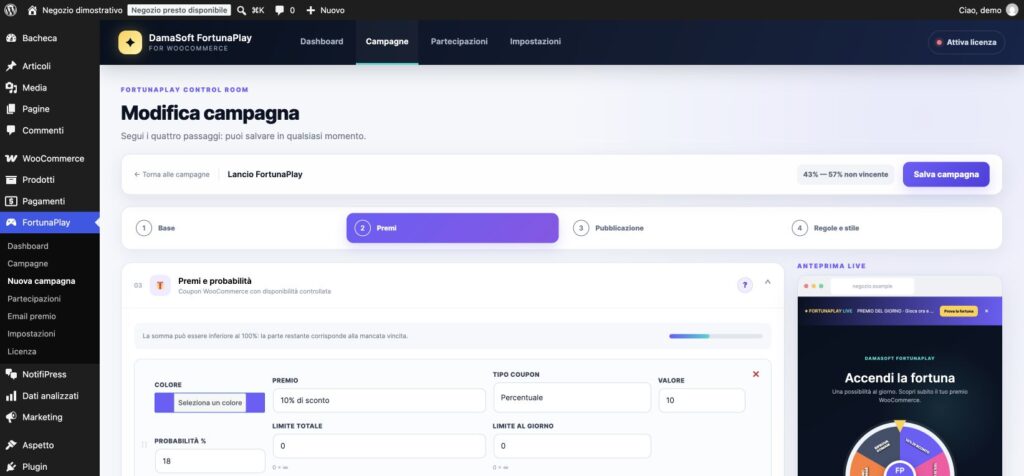The height and width of the screenshot is (476, 1024).
Task: Click the DamaSoft FortunaPlay star logo
Action: click(130, 42)
